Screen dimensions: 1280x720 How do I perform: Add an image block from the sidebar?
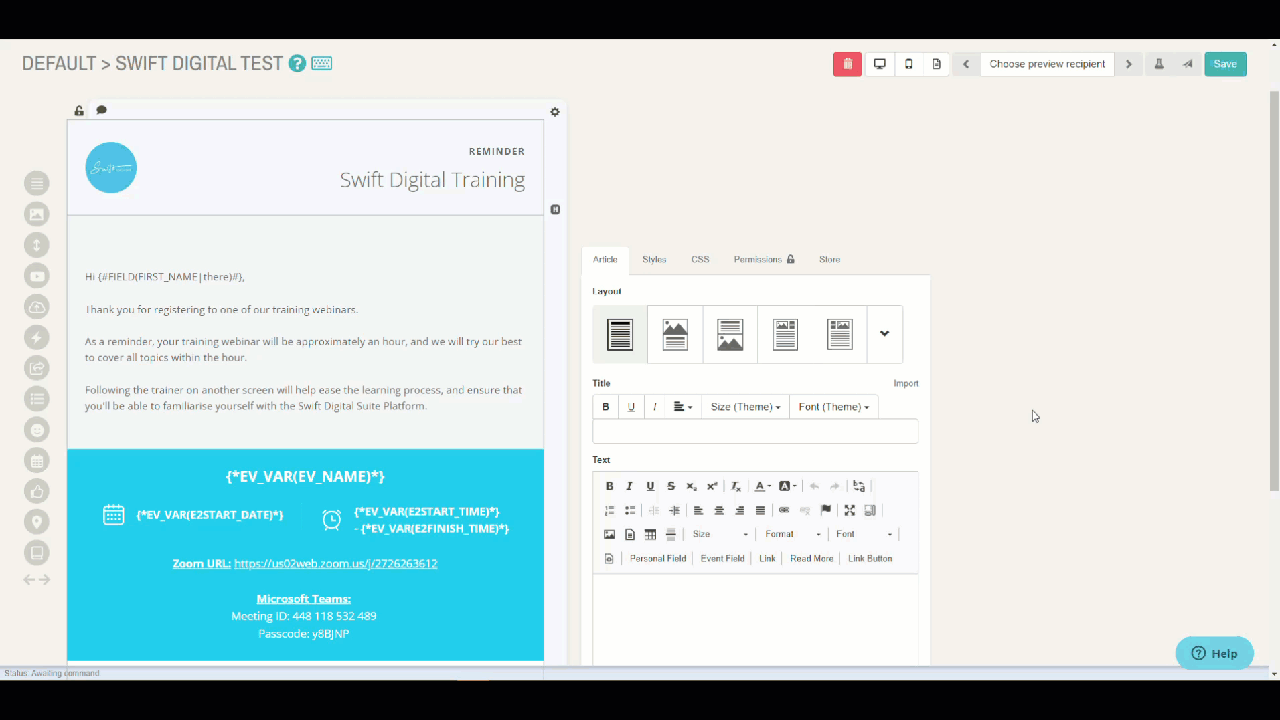37,214
